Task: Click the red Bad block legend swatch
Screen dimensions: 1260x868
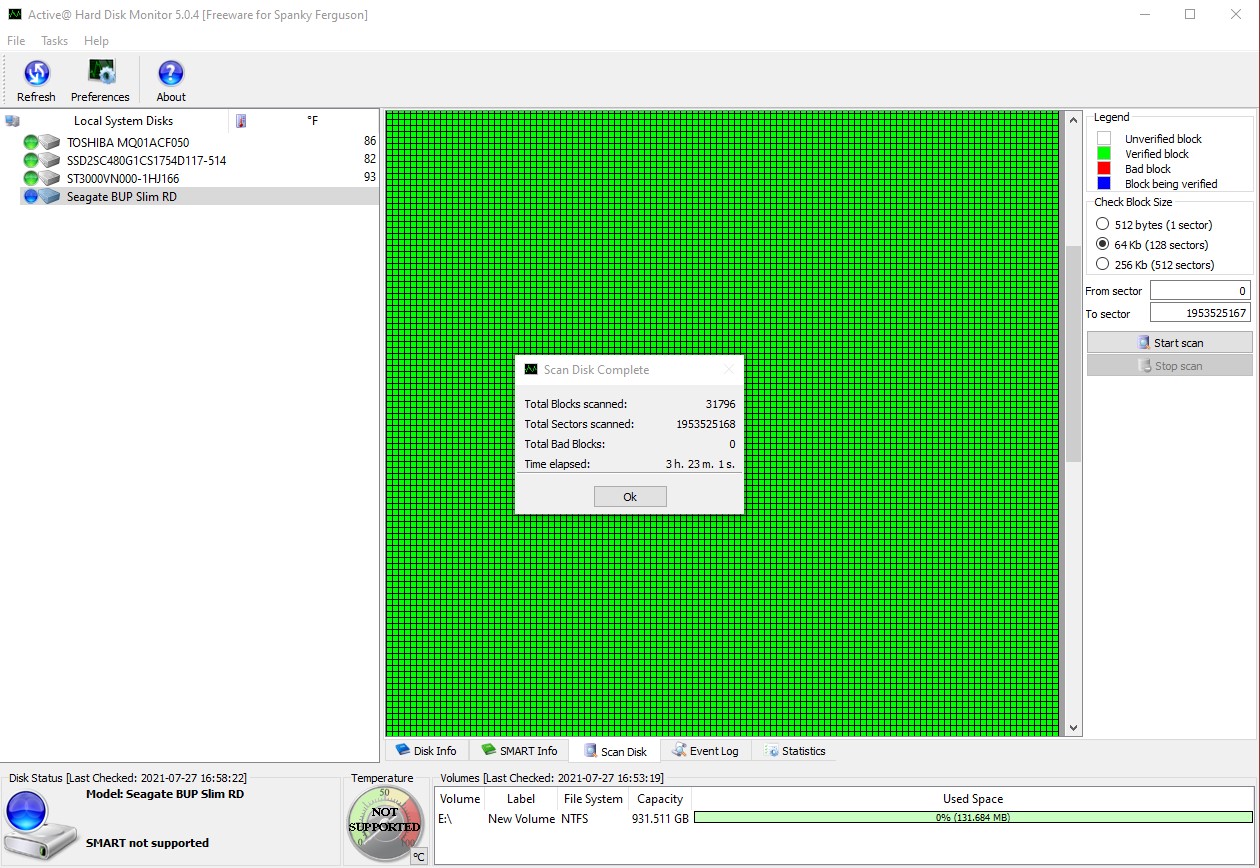Action: (1104, 169)
